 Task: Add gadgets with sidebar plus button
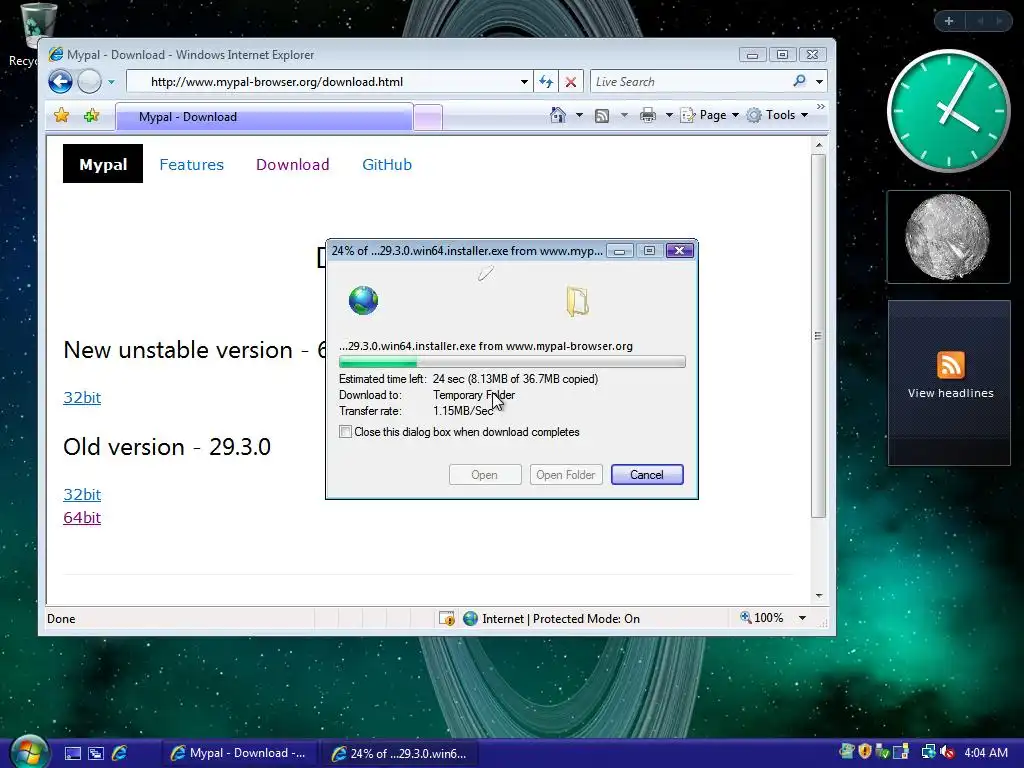click(x=949, y=21)
